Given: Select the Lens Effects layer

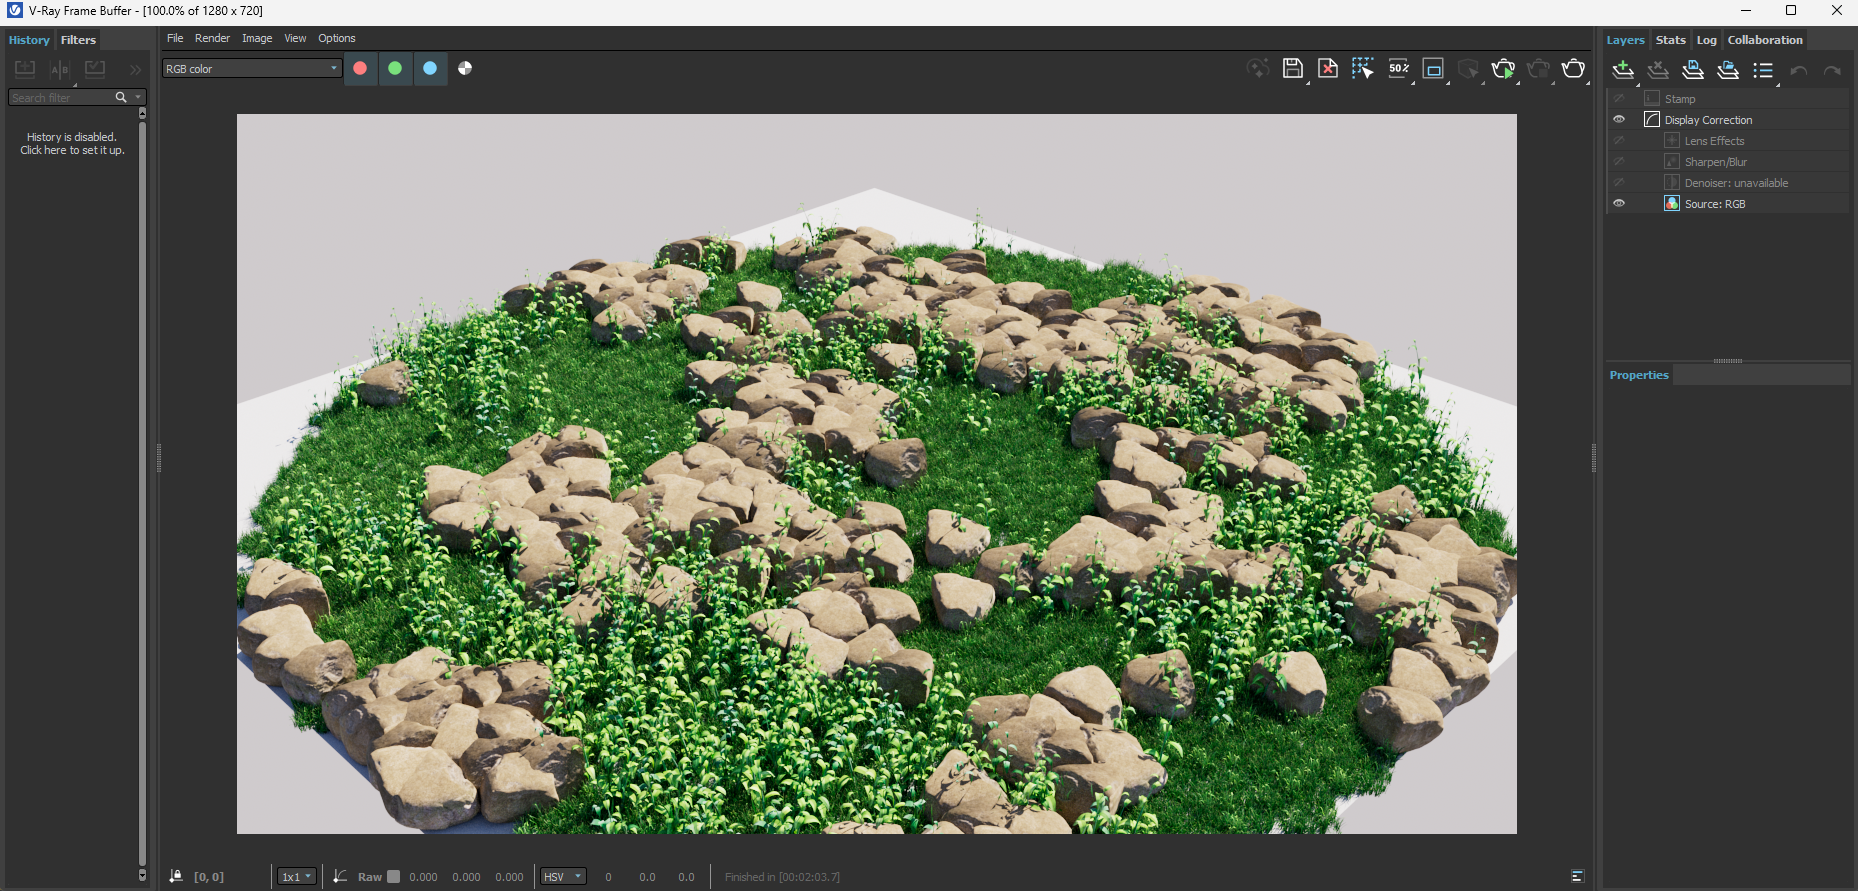Looking at the screenshot, I should pyautogui.click(x=1714, y=141).
